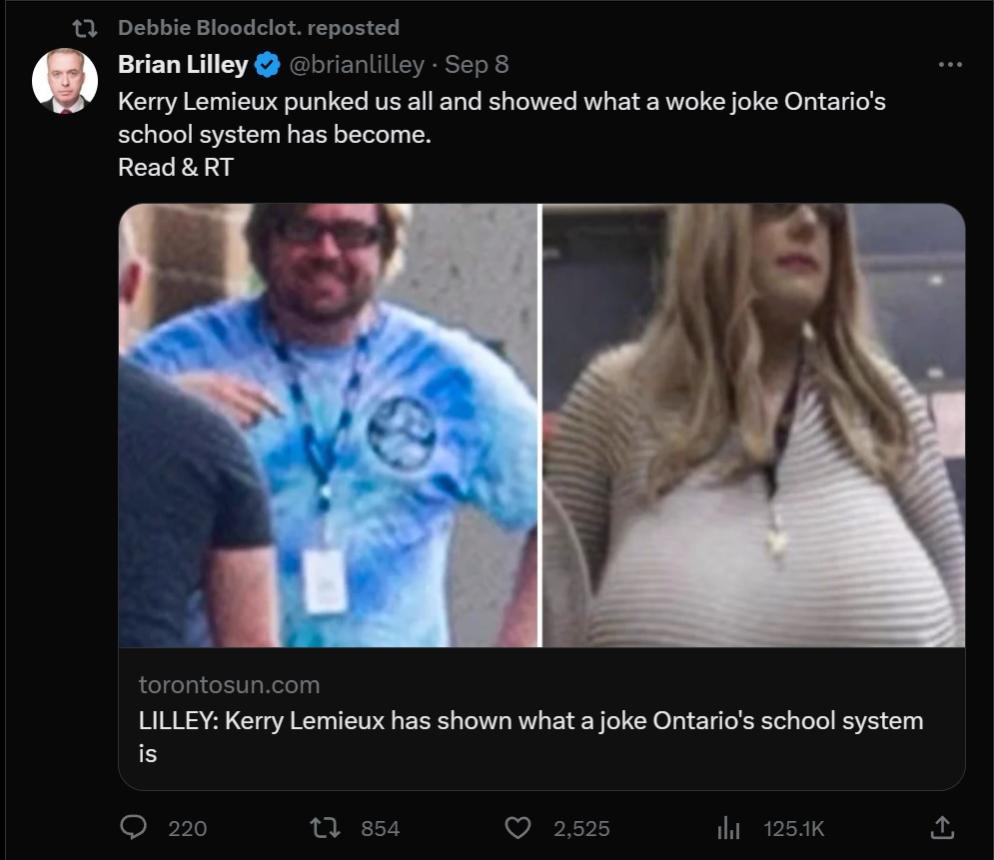Image resolution: width=994 pixels, height=860 pixels.
Task: Click the right striped sweater photo
Action: (754, 425)
